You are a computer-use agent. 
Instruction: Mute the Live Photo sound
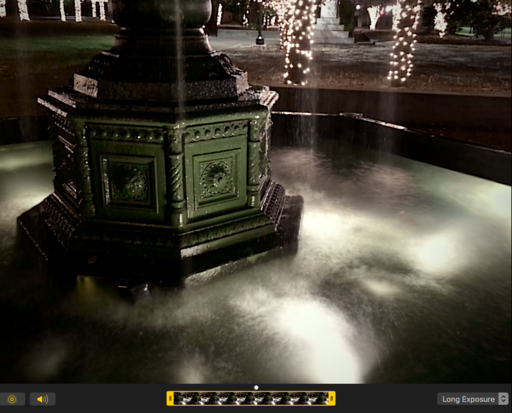click(x=43, y=399)
